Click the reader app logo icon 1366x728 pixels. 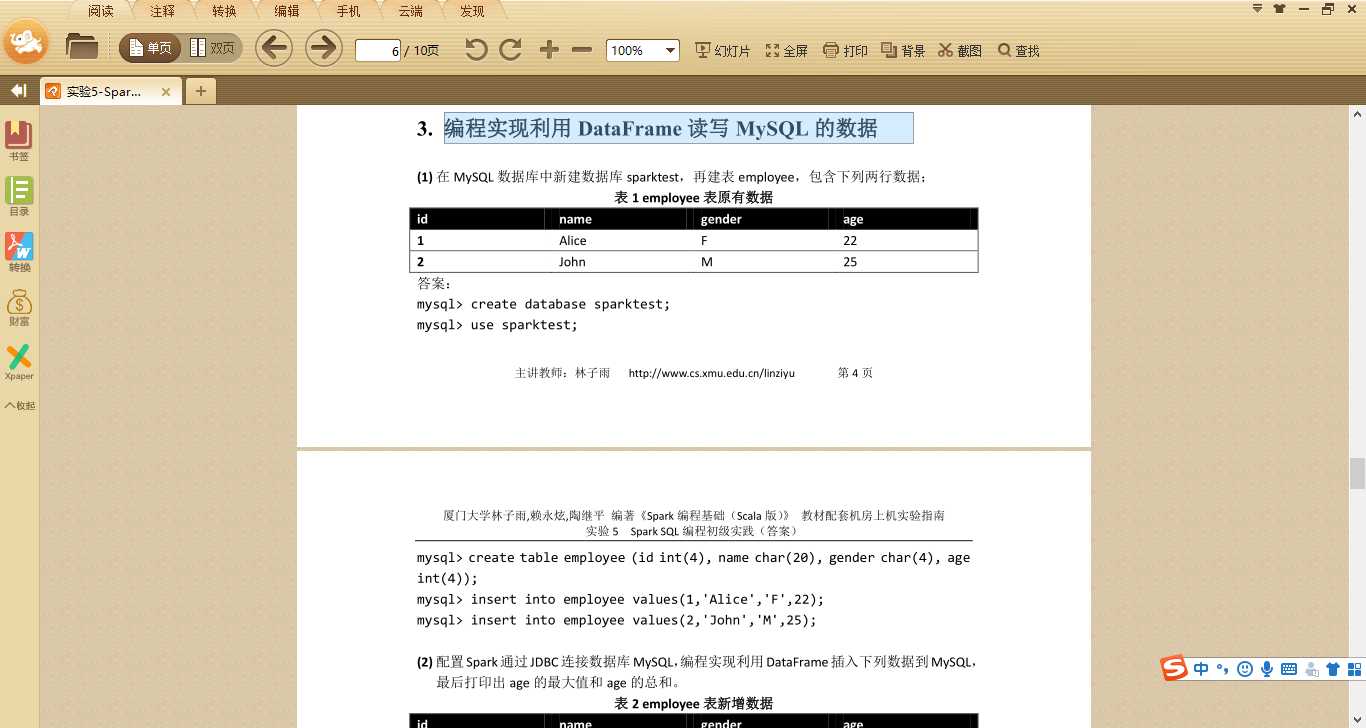(25, 42)
